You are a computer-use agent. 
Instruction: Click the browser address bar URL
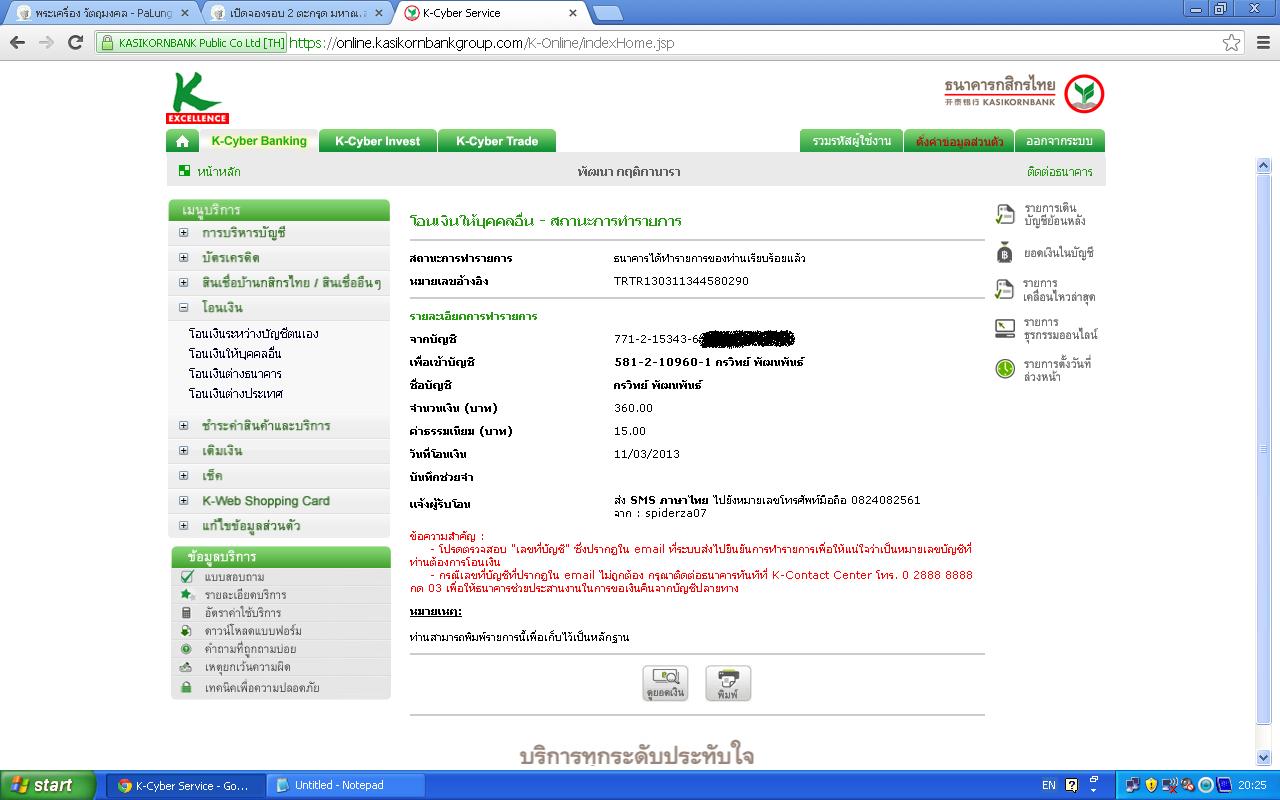click(x=600, y=43)
